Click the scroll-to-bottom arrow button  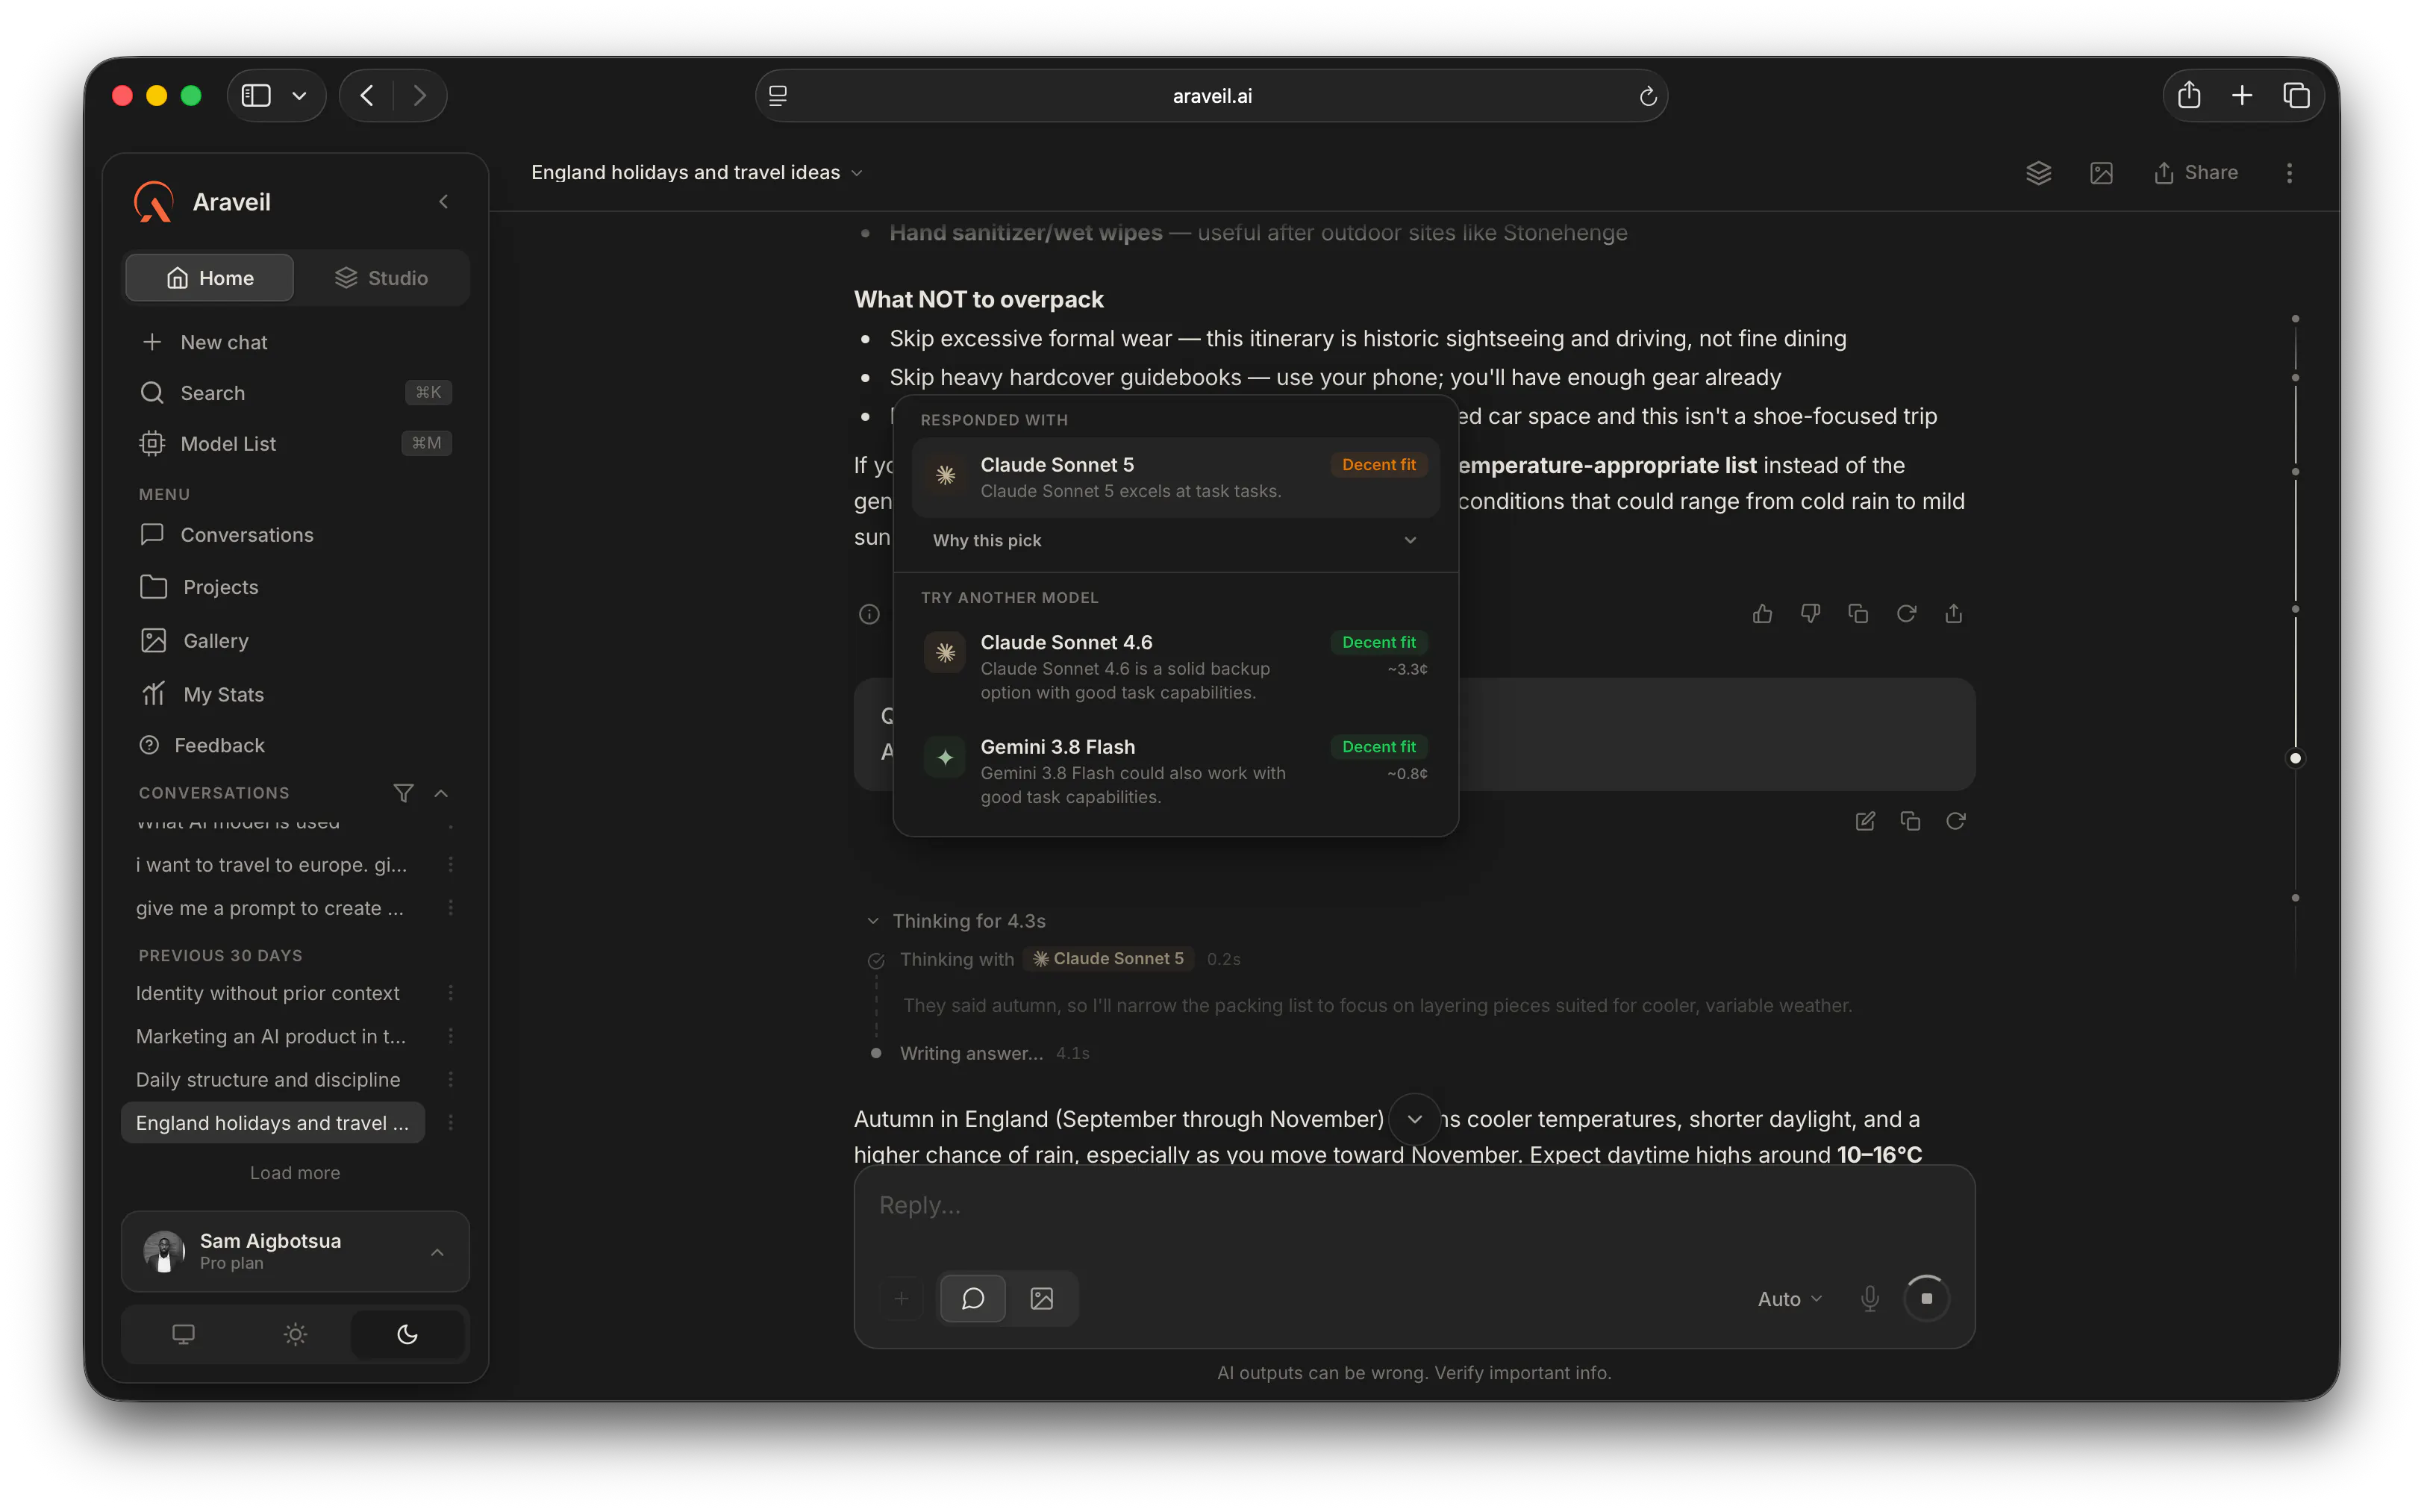1414,1119
